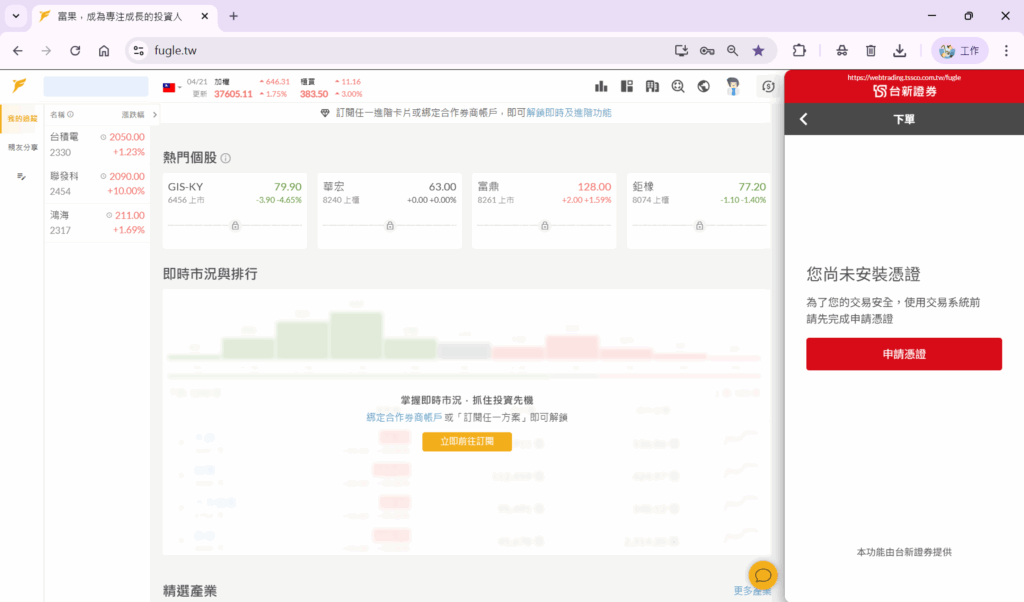Switch to the 親友分享 sidebar tab
Screen dimensions: 1024x602
click(21, 147)
